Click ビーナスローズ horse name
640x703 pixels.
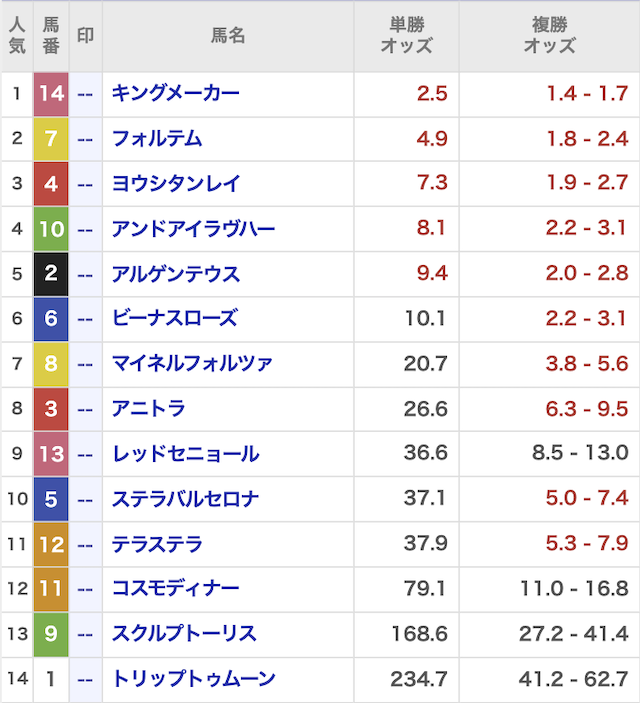coord(175,319)
